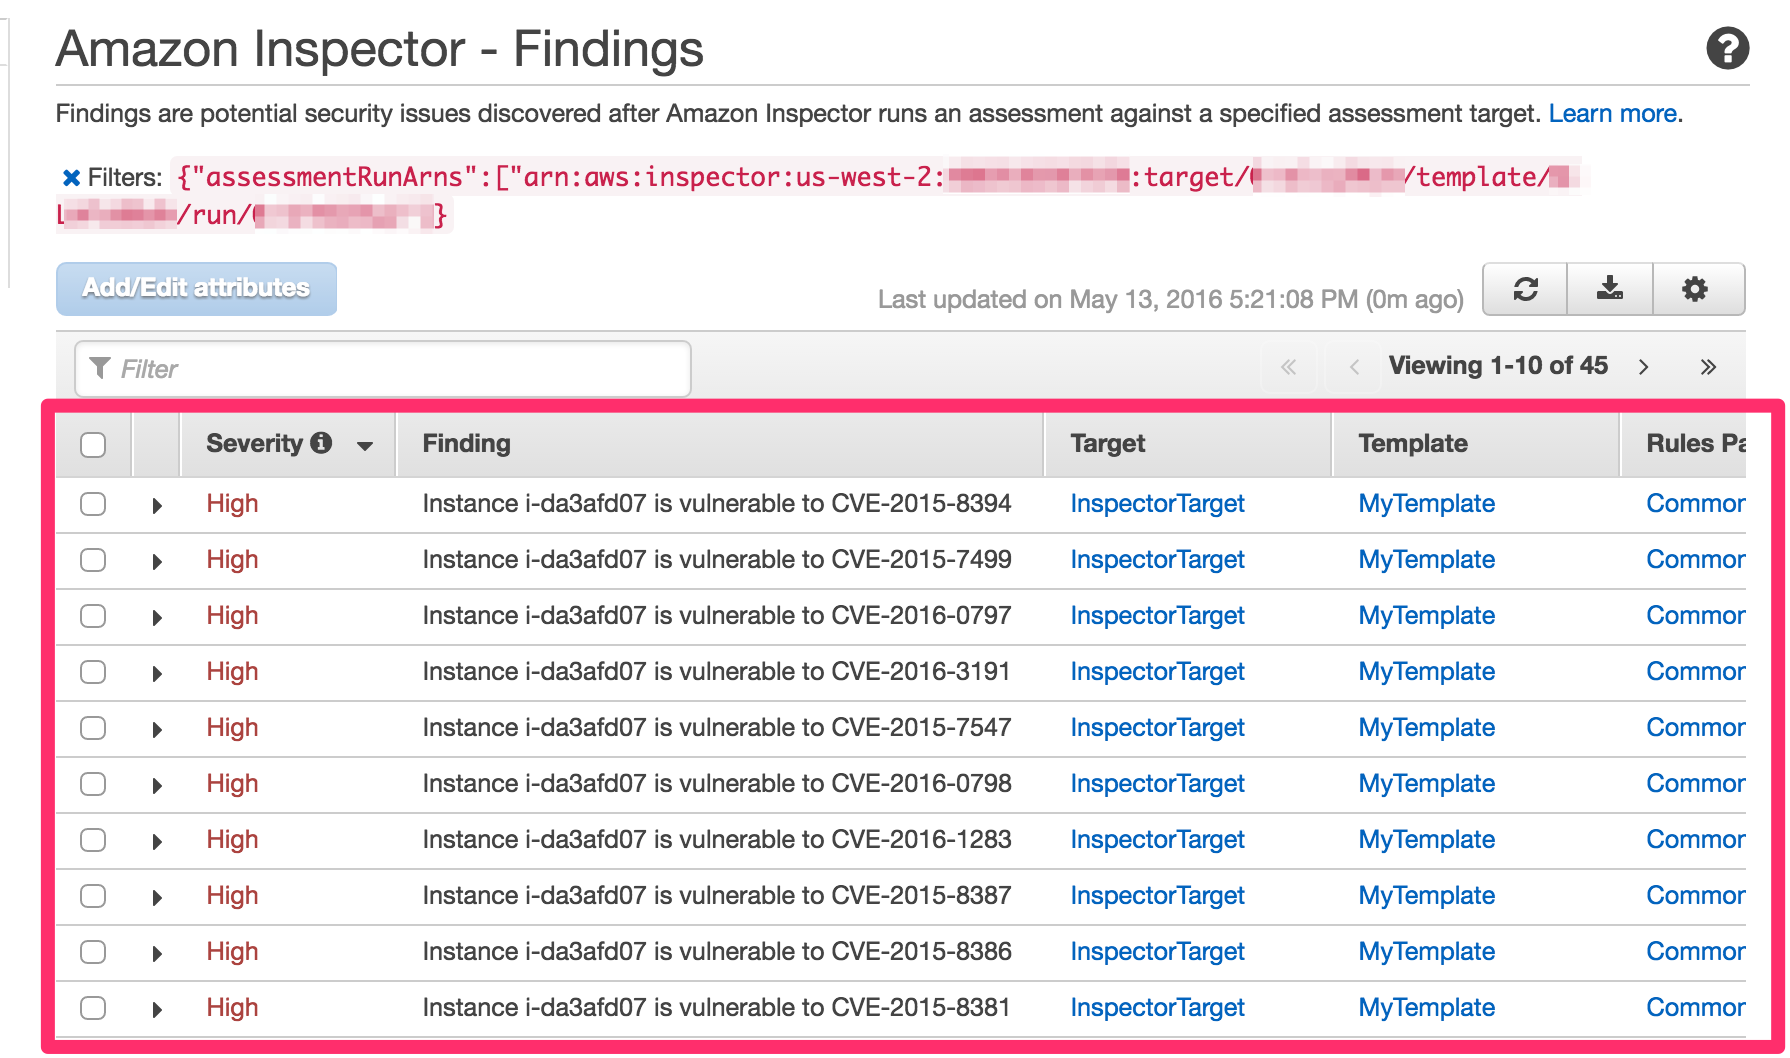Check the CVE-2015-8394 finding row
Screen dimensions: 1790x1058
click(x=92, y=504)
